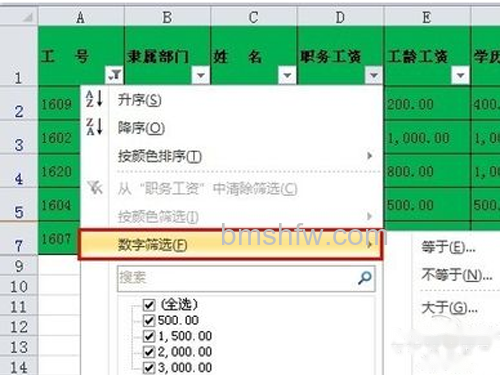Select row 1 header

(x=19, y=56)
